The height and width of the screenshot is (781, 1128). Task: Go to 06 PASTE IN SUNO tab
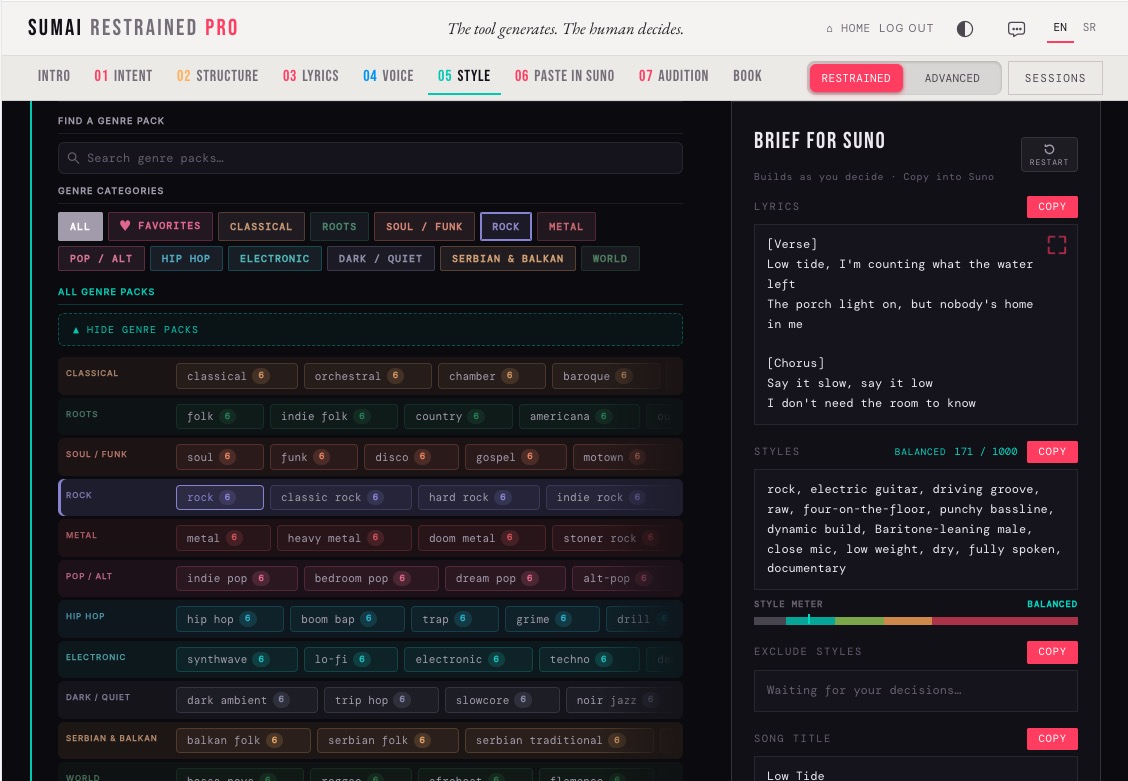pyautogui.click(x=565, y=76)
